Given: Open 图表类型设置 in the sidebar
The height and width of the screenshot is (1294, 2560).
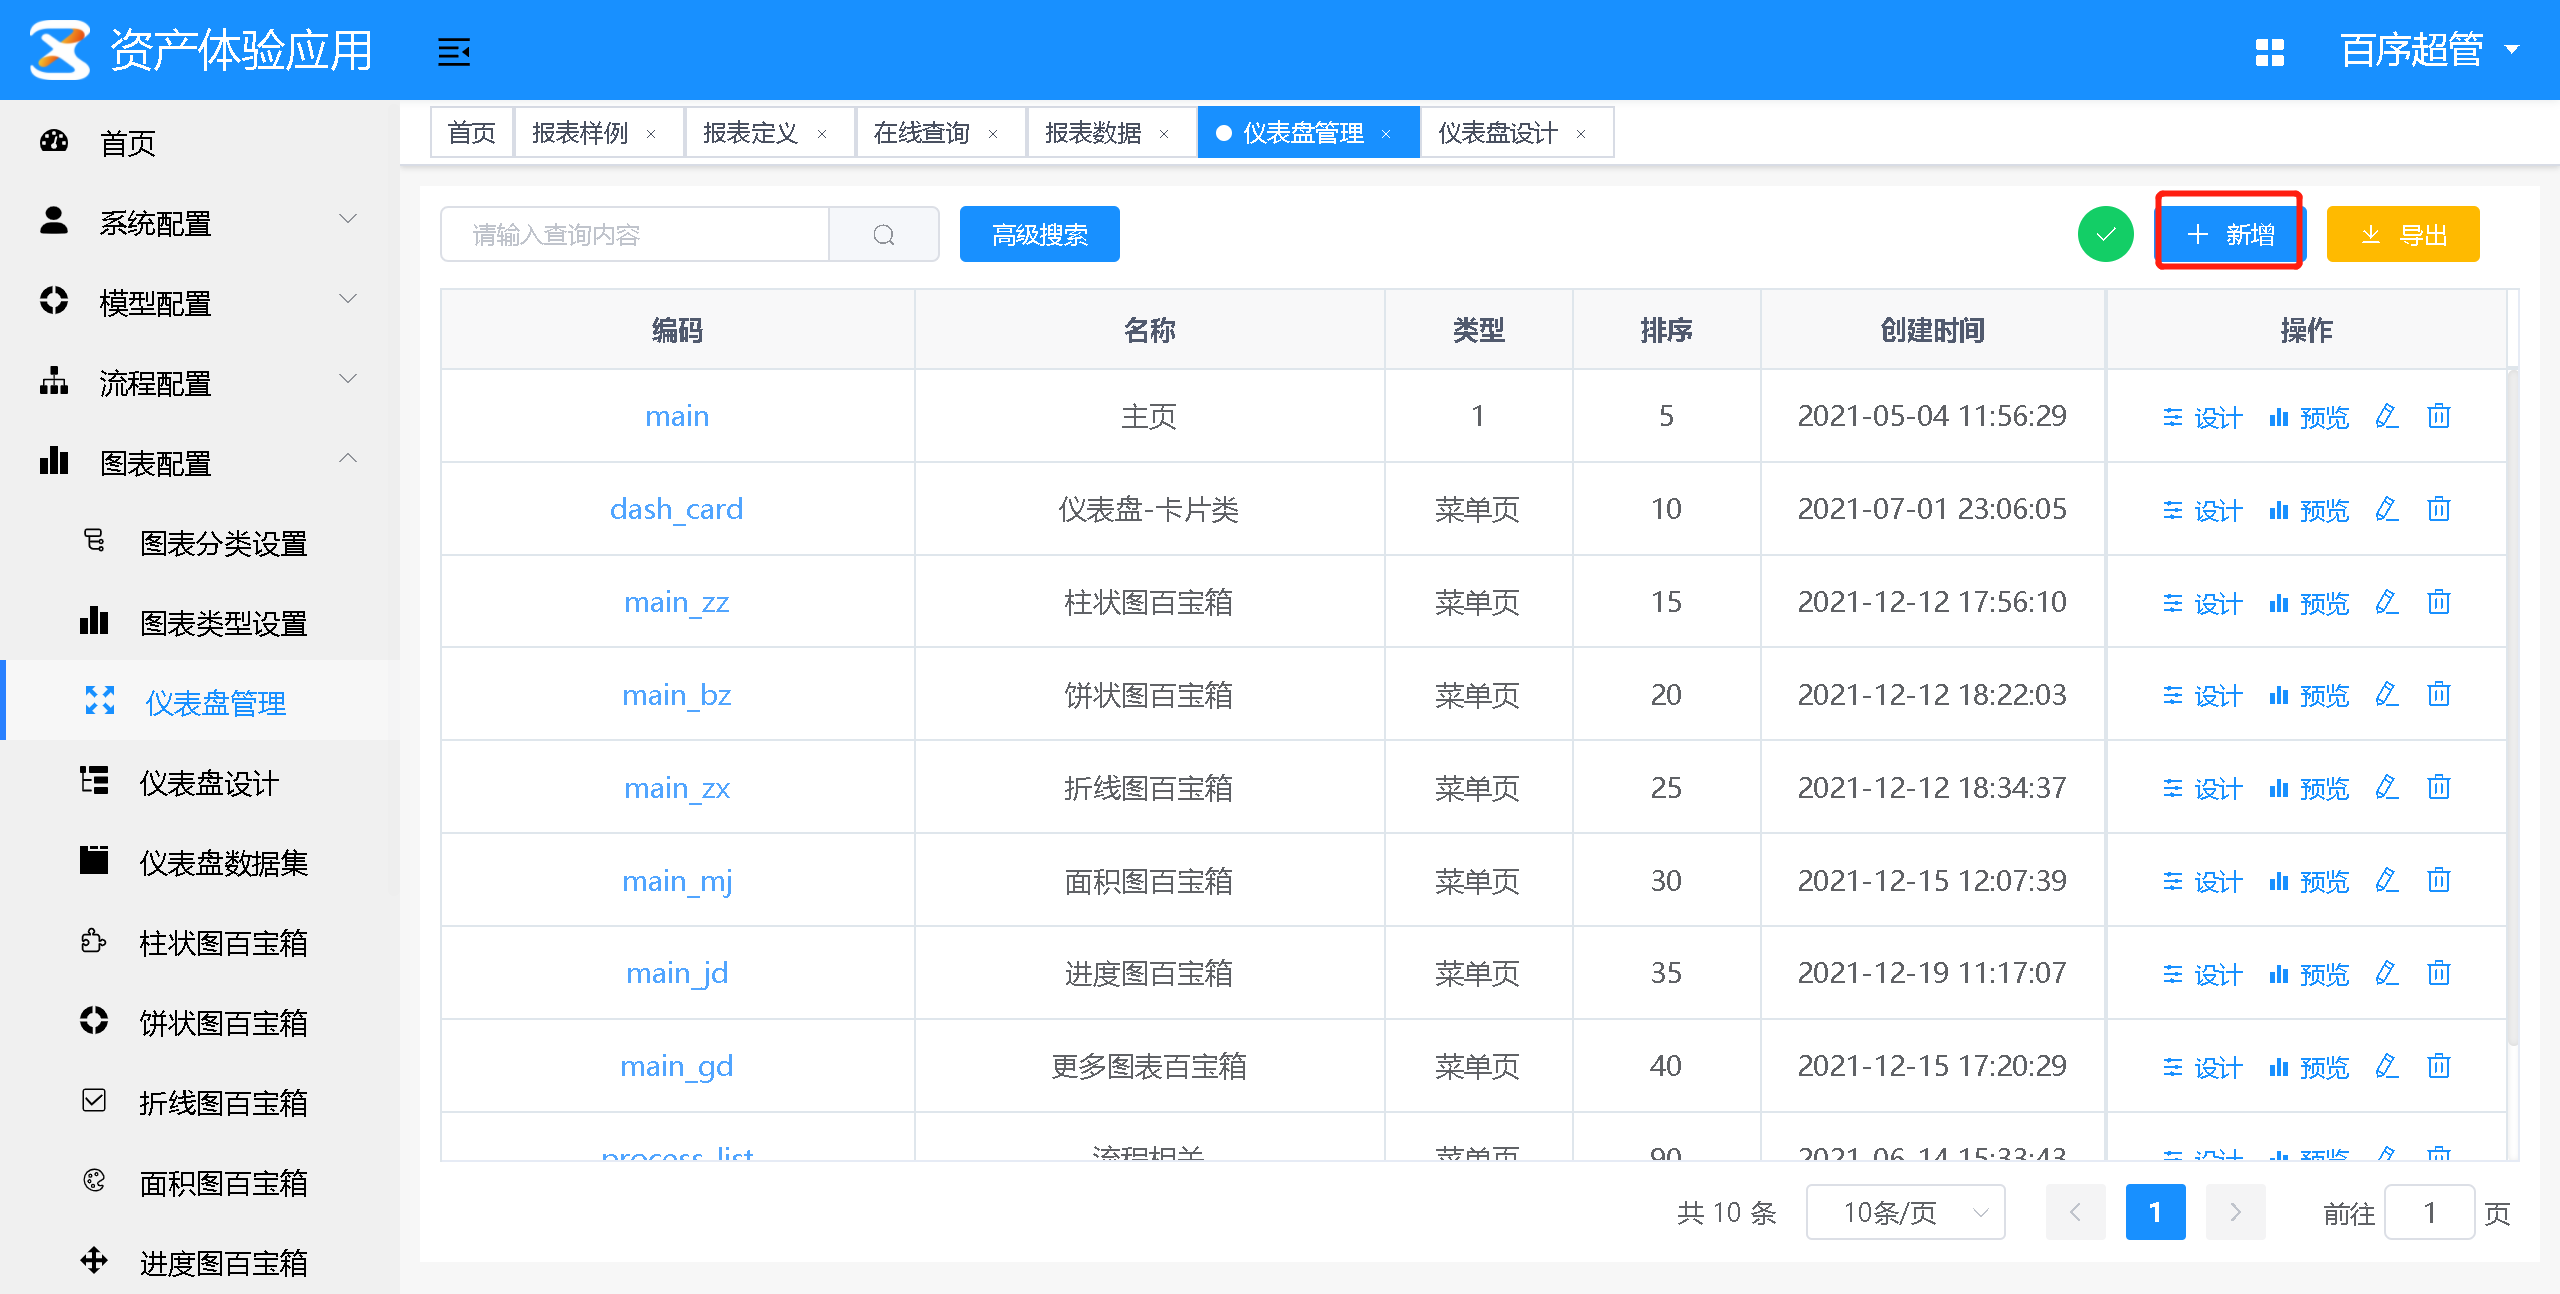Looking at the screenshot, I should (200, 623).
